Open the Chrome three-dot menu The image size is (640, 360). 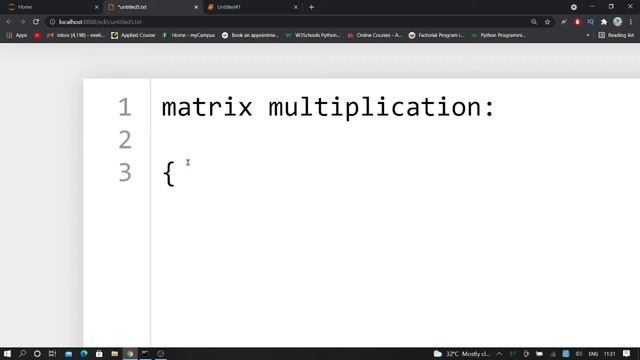pyautogui.click(x=631, y=22)
